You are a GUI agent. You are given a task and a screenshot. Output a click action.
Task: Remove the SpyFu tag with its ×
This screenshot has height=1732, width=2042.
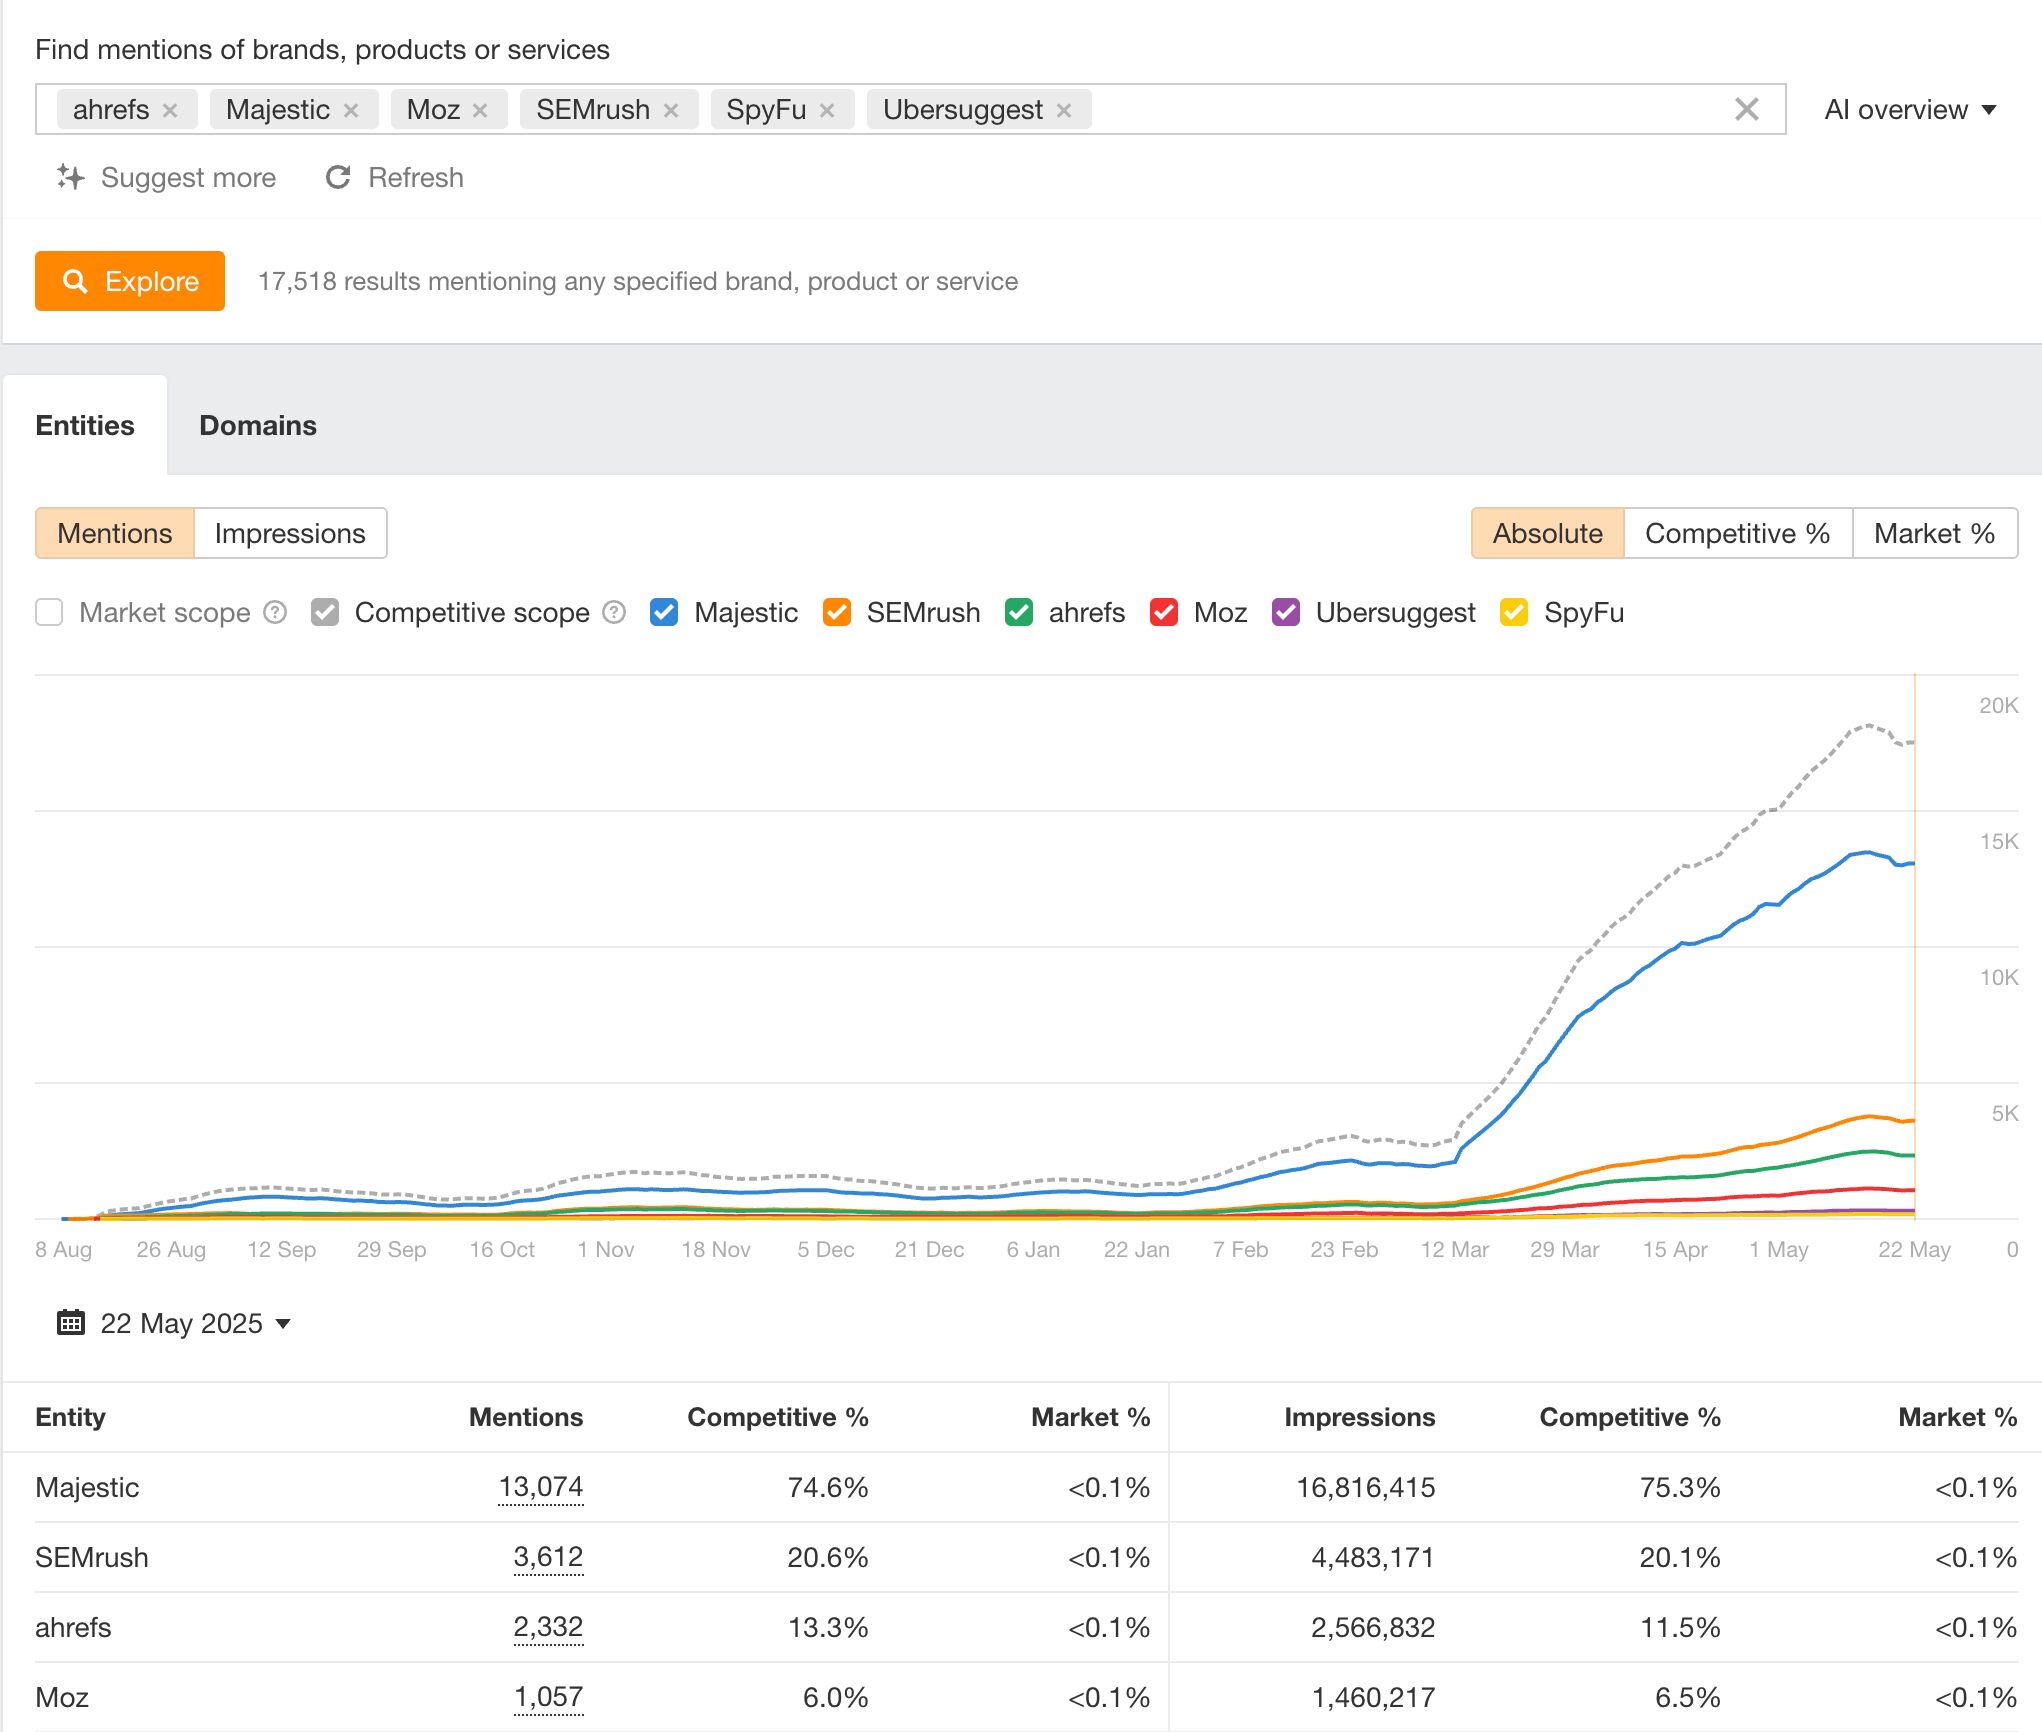pos(827,110)
